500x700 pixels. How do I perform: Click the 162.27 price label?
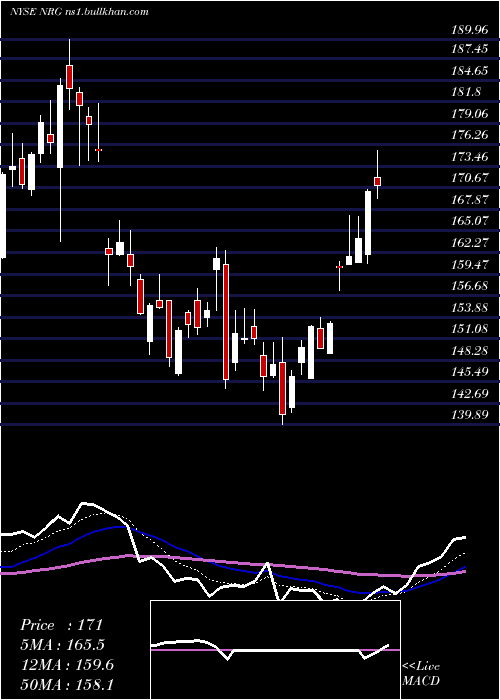point(470,243)
